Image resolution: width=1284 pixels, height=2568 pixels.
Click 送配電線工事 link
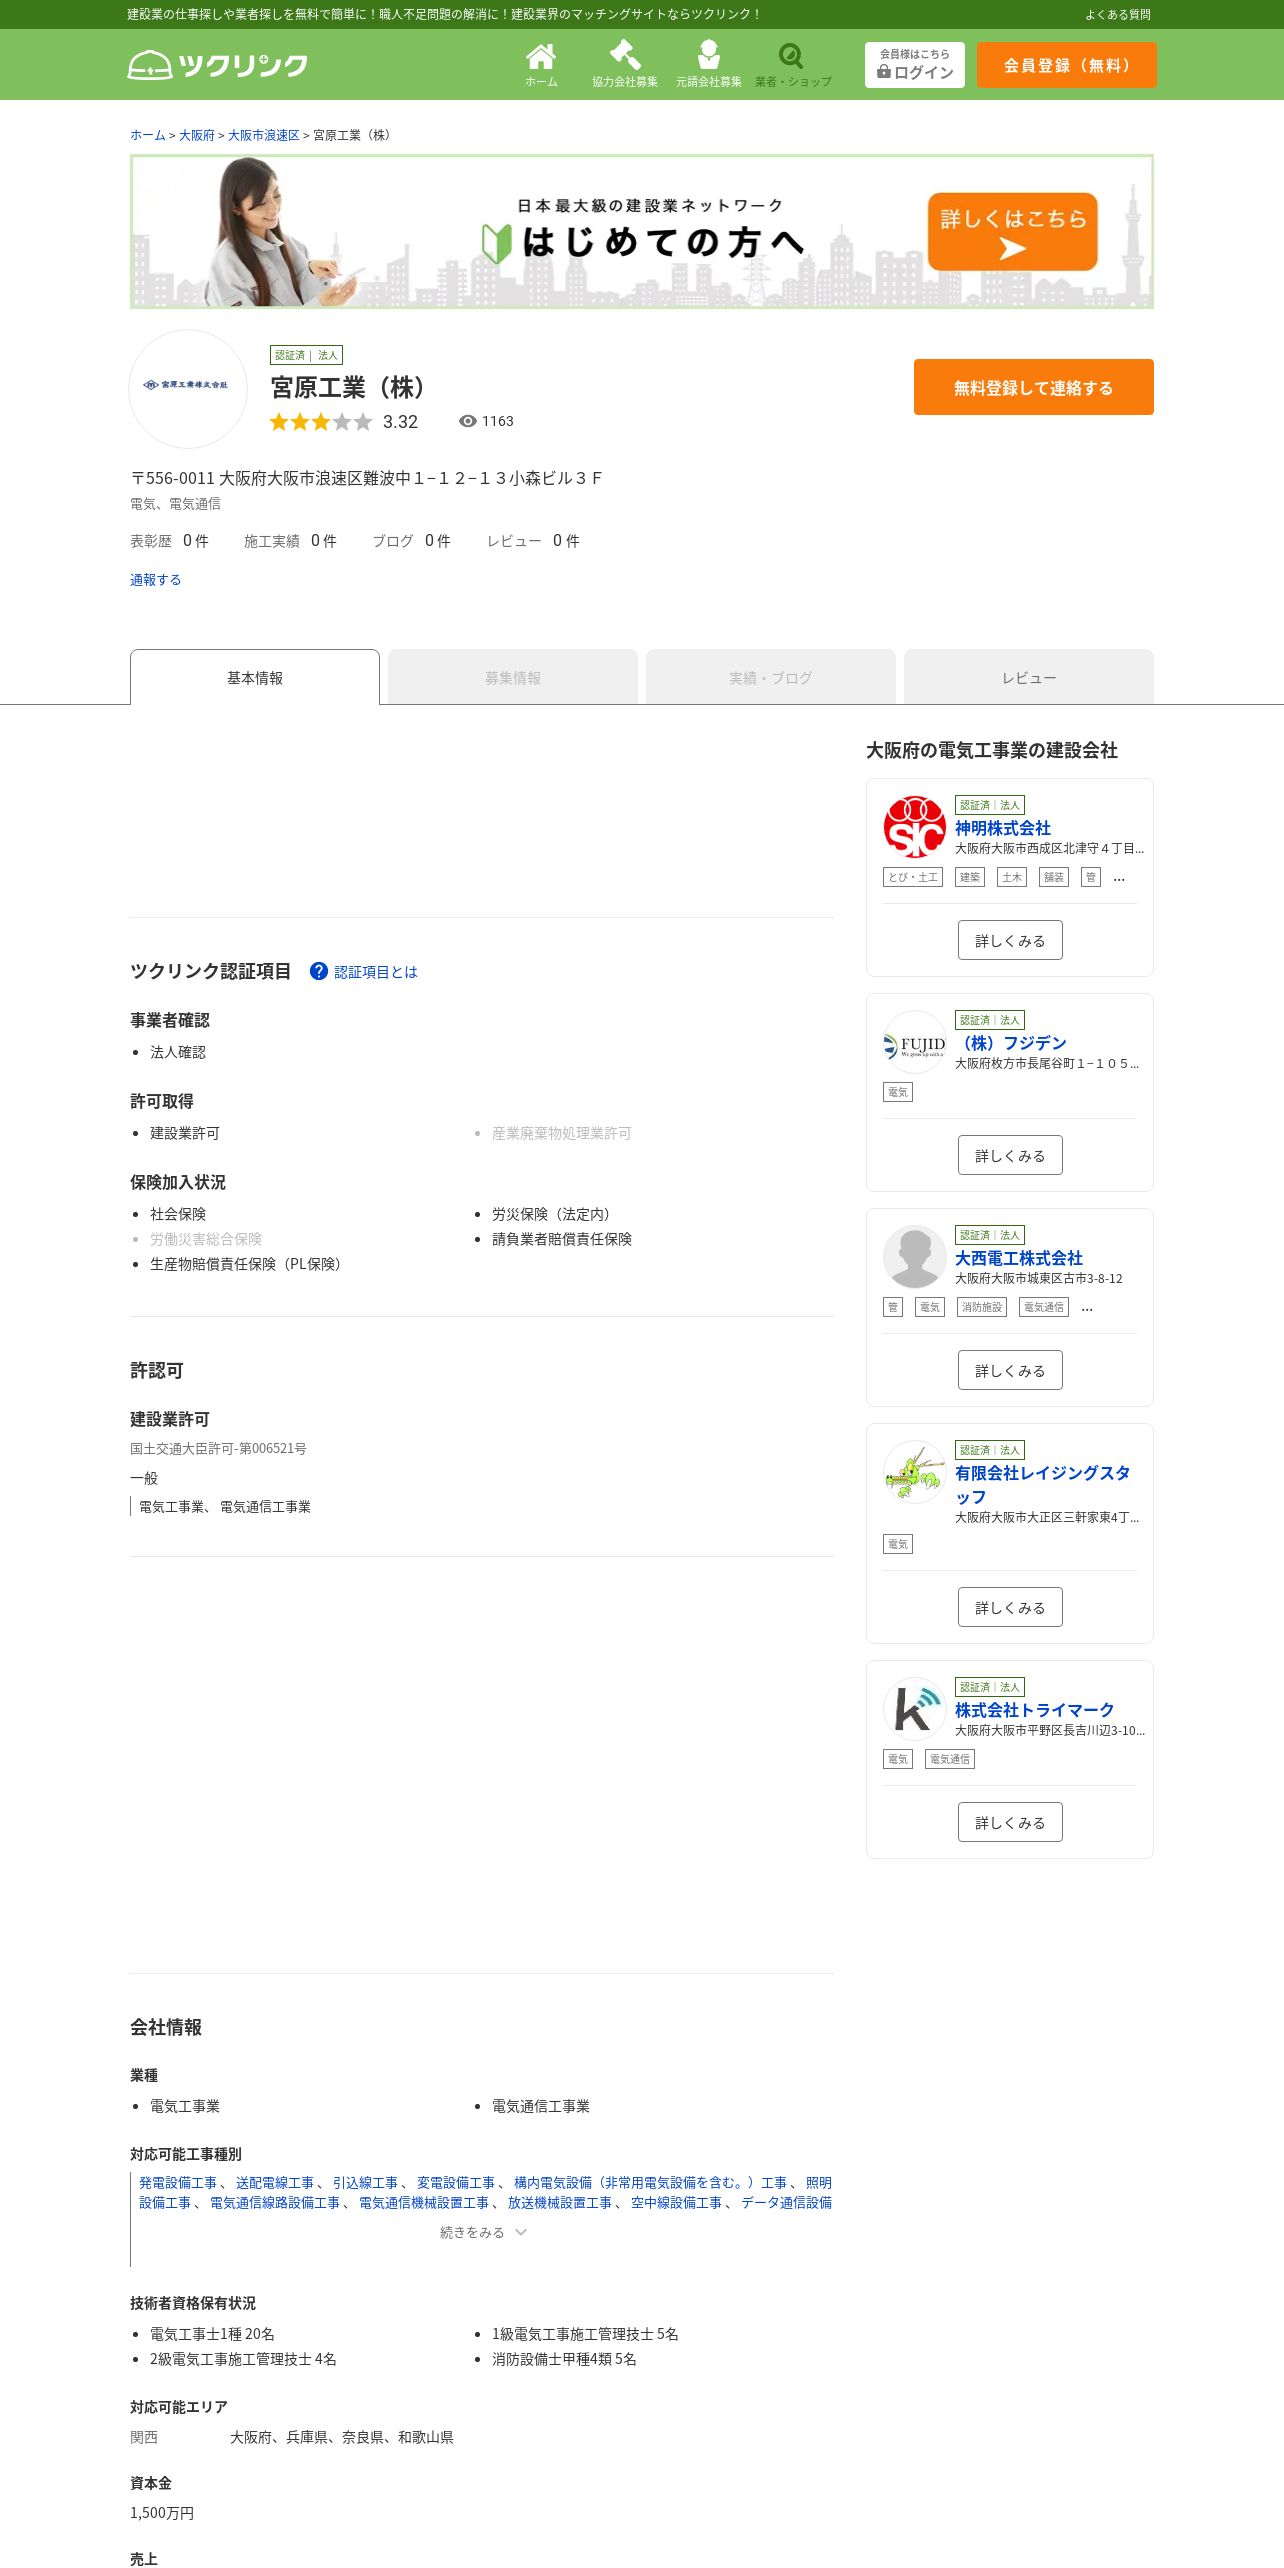pos(275,2183)
